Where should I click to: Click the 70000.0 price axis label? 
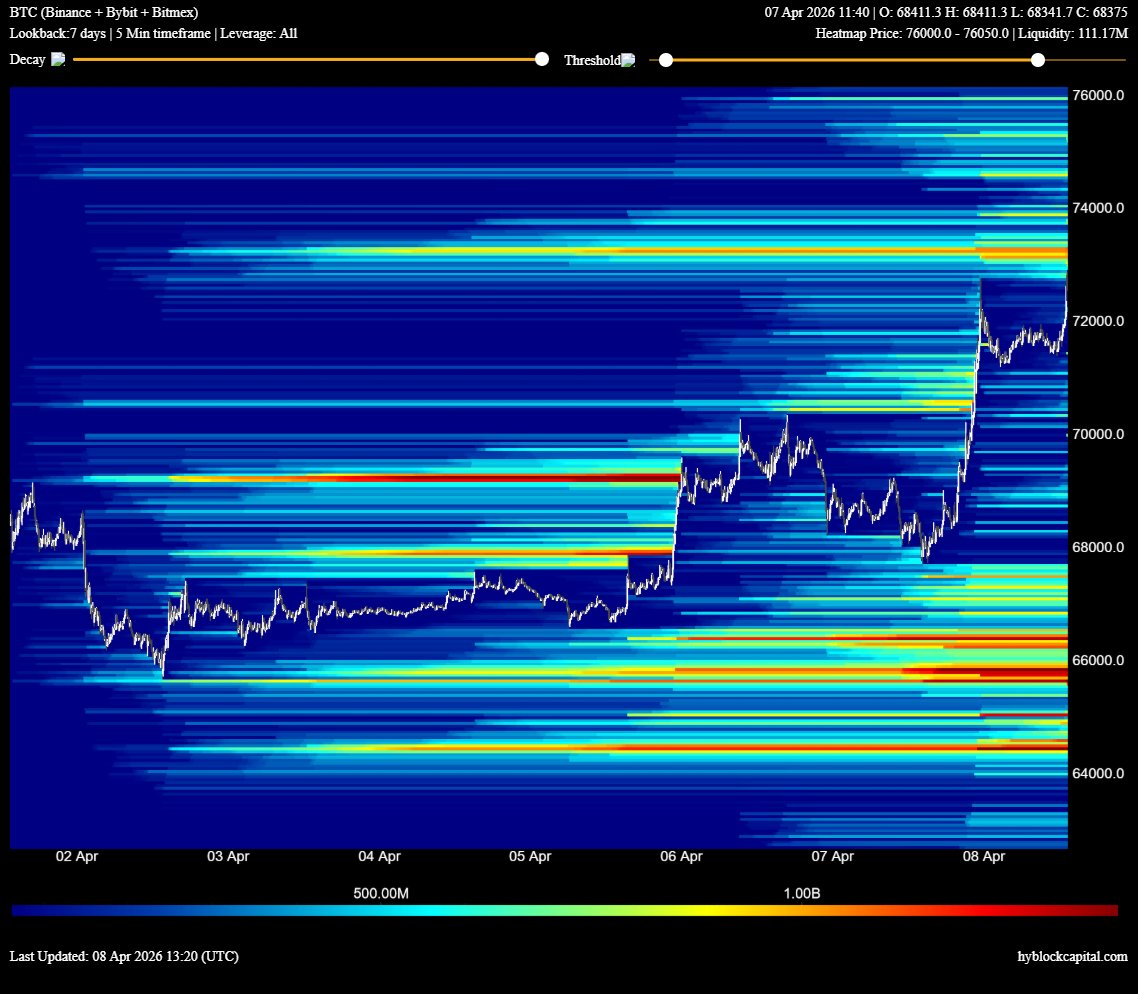click(1098, 435)
